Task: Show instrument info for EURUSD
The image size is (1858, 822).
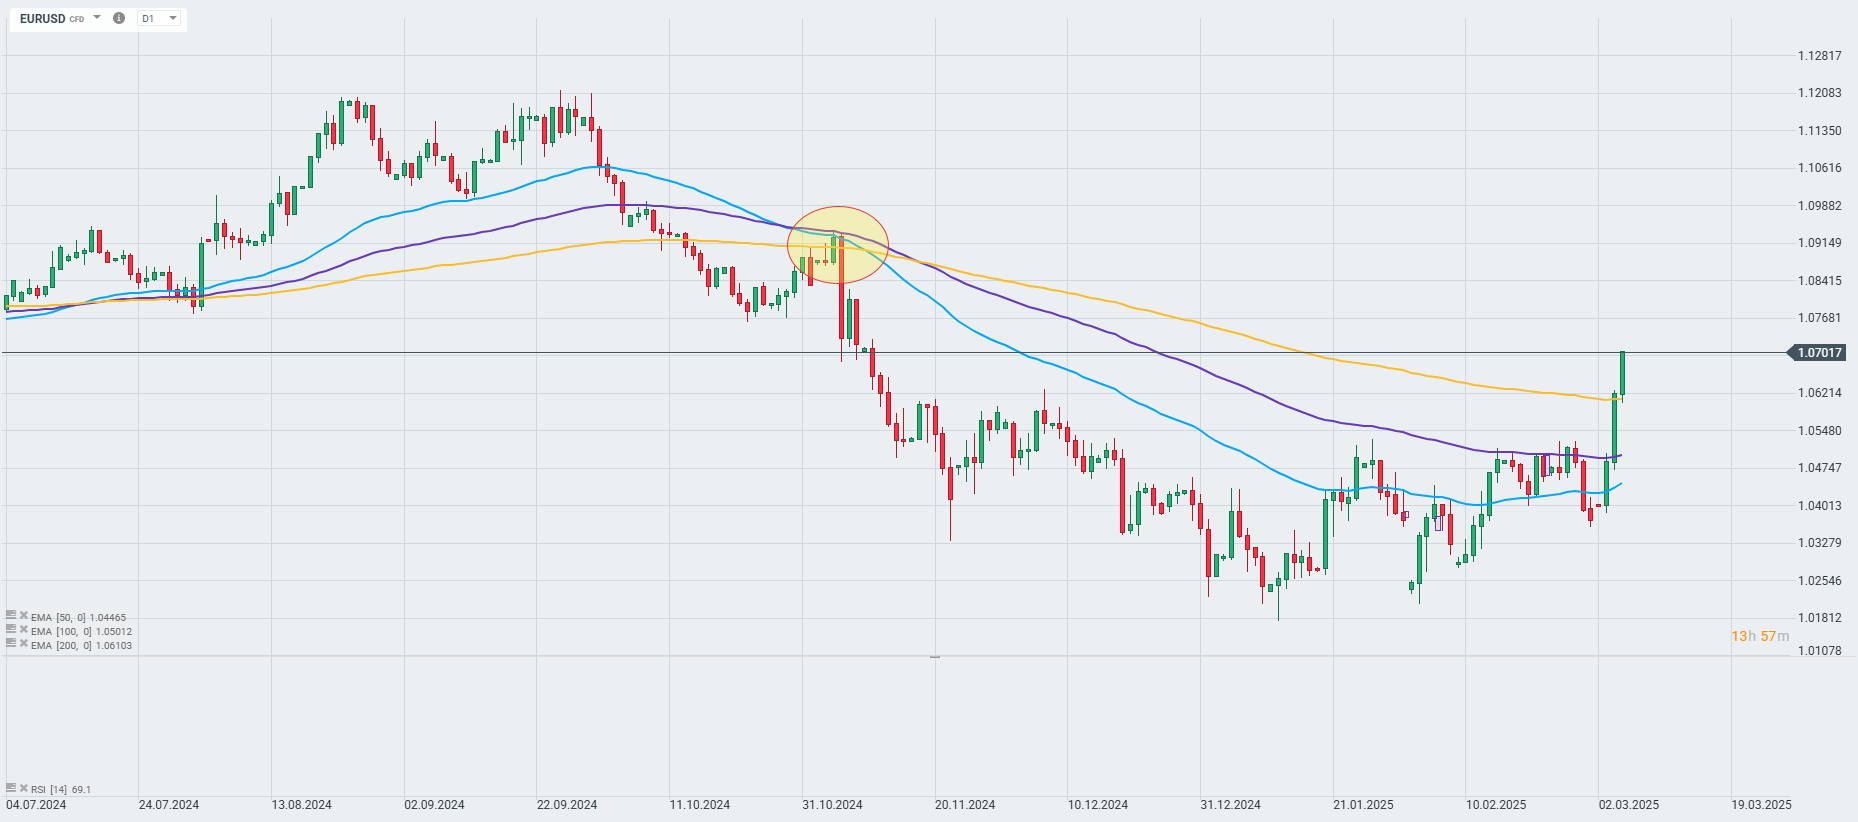Action: pyautogui.click(x=119, y=18)
